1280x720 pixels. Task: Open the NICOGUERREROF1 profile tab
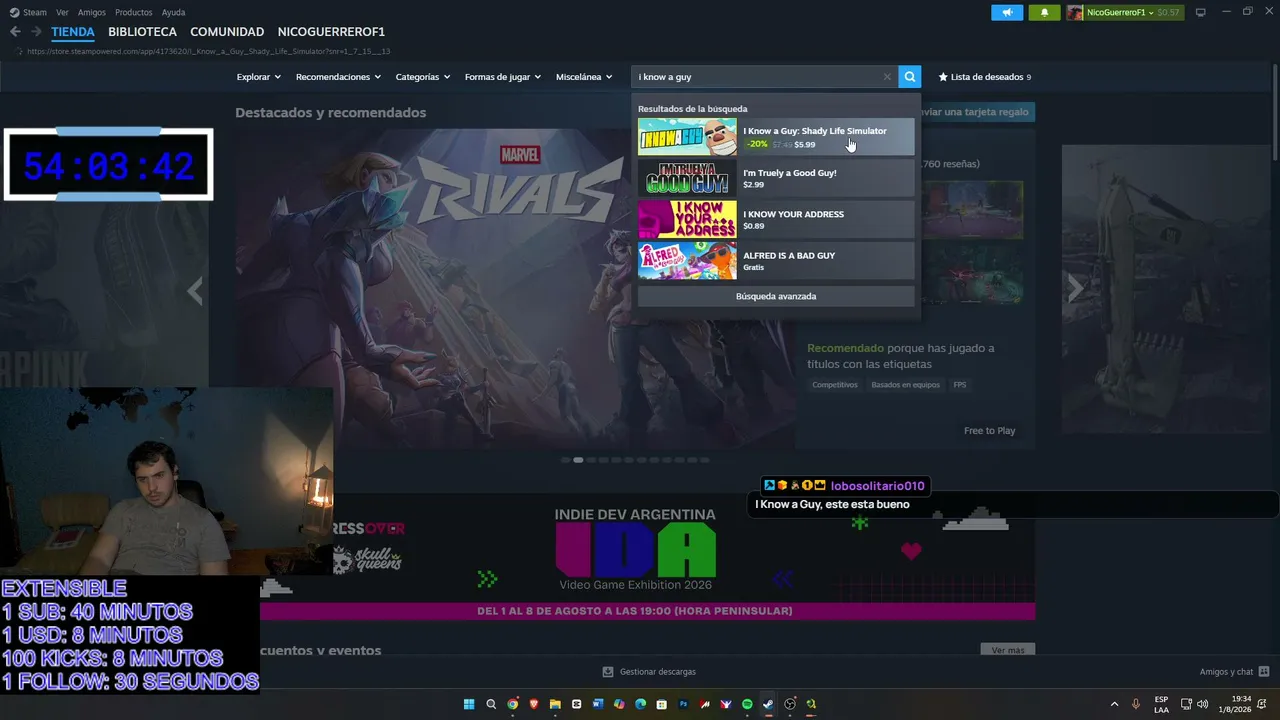pyautogui.click(x=331, y=32)
